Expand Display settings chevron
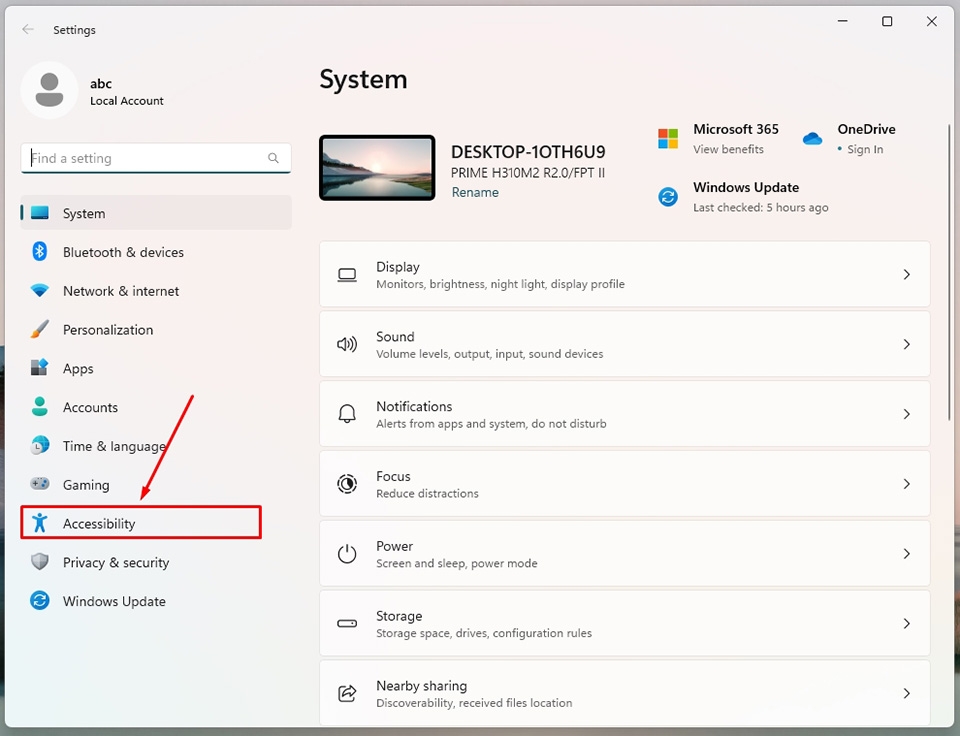 tap(907, 274)
